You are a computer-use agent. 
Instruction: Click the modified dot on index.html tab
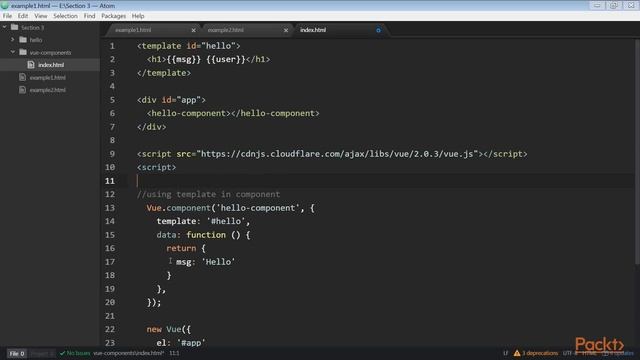378,30
